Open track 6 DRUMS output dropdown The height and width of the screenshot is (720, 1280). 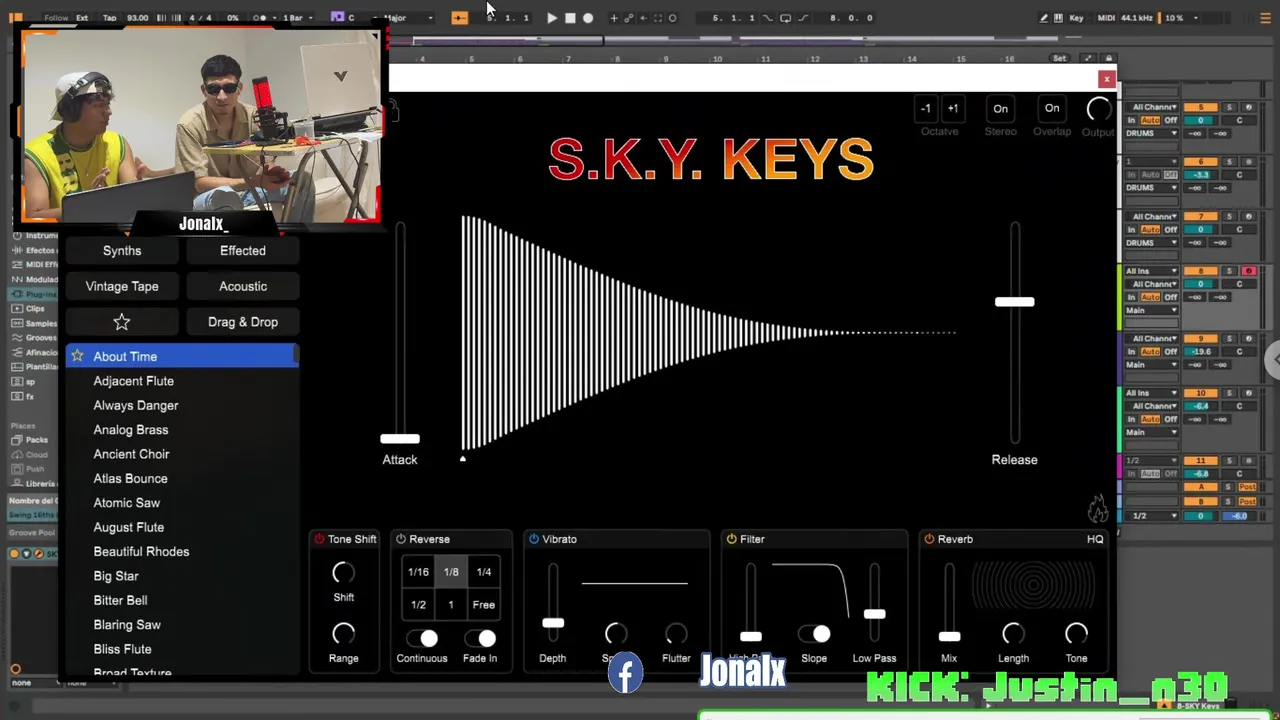point(1152,188)
